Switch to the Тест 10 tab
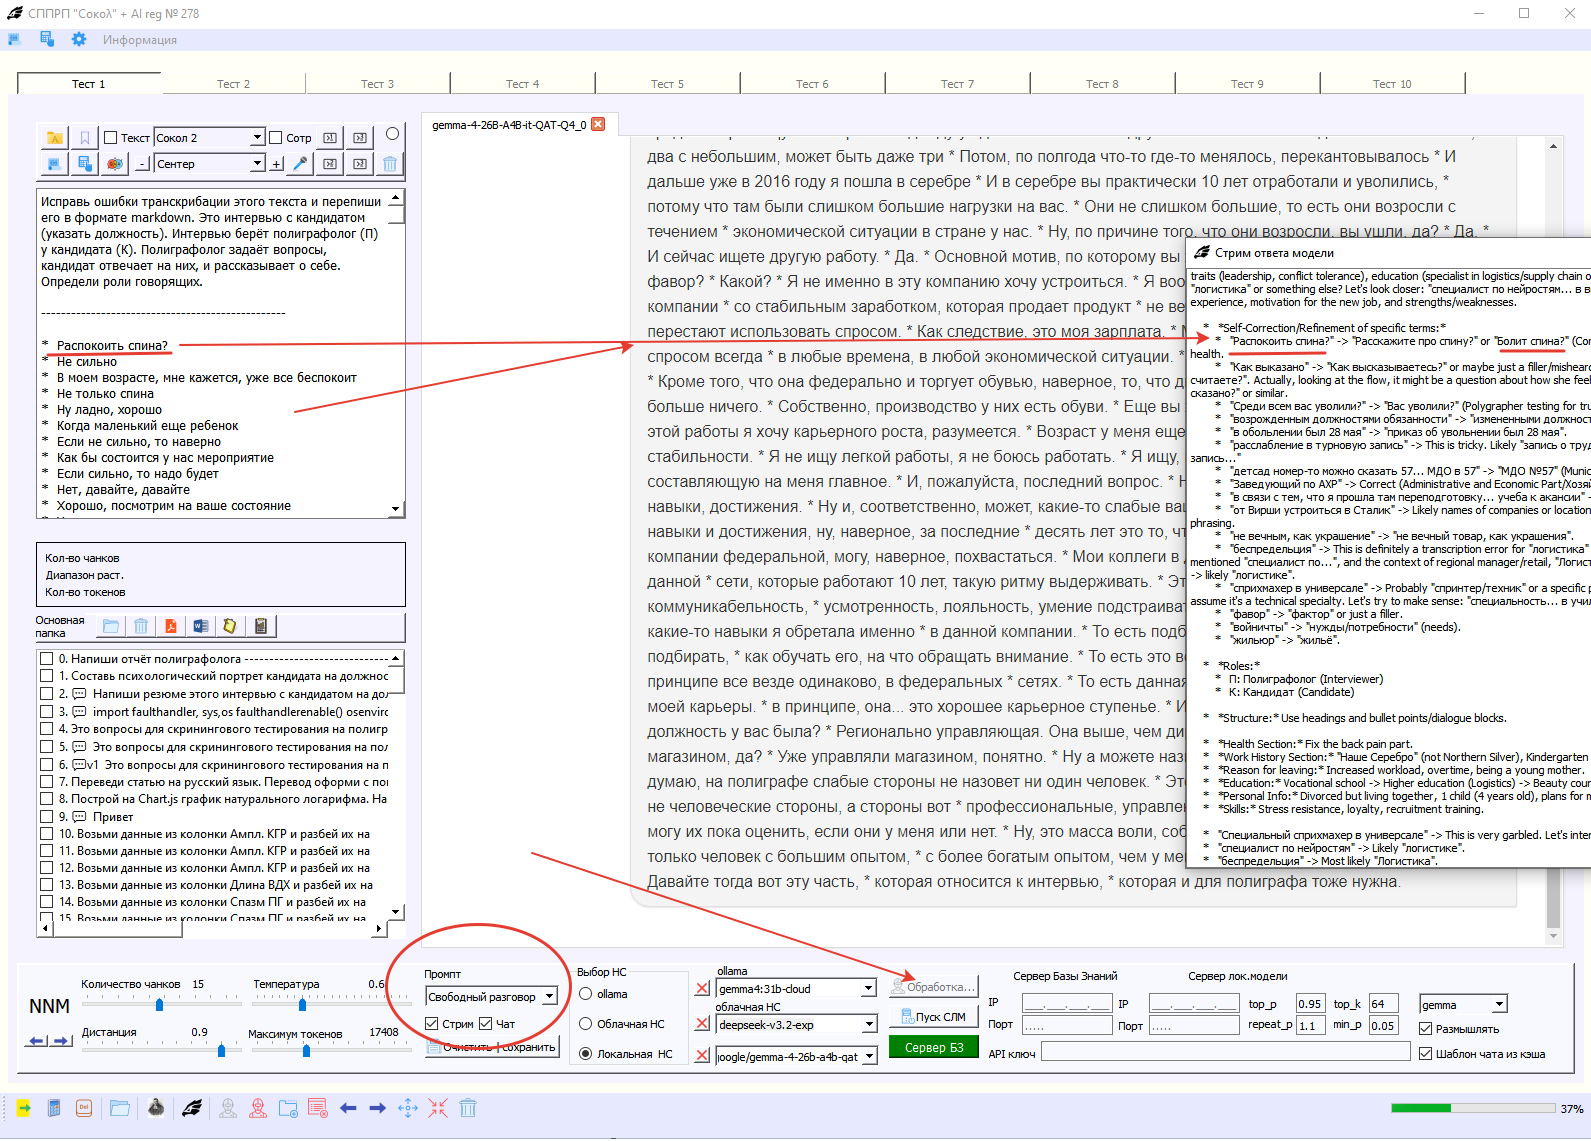Image resolution: width=1591 pixels, height=1141 pixels. (1392, 84)
